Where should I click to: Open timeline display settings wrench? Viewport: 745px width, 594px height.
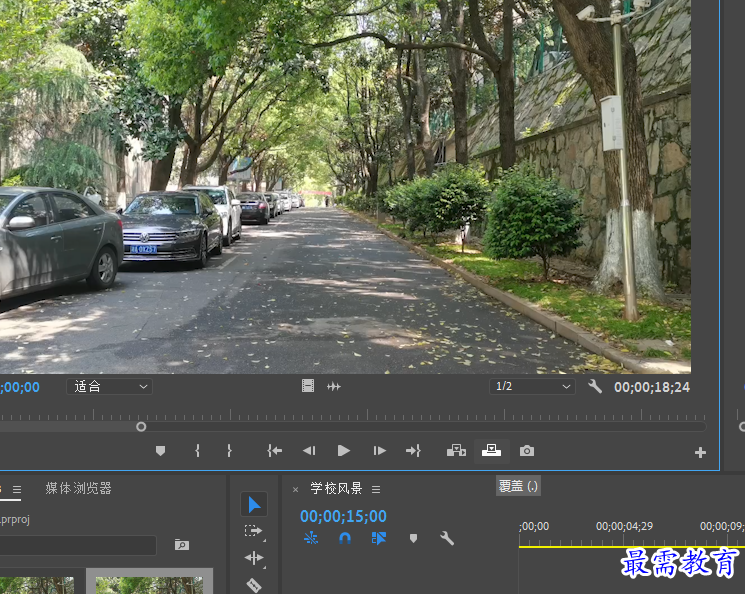(447, 538)
